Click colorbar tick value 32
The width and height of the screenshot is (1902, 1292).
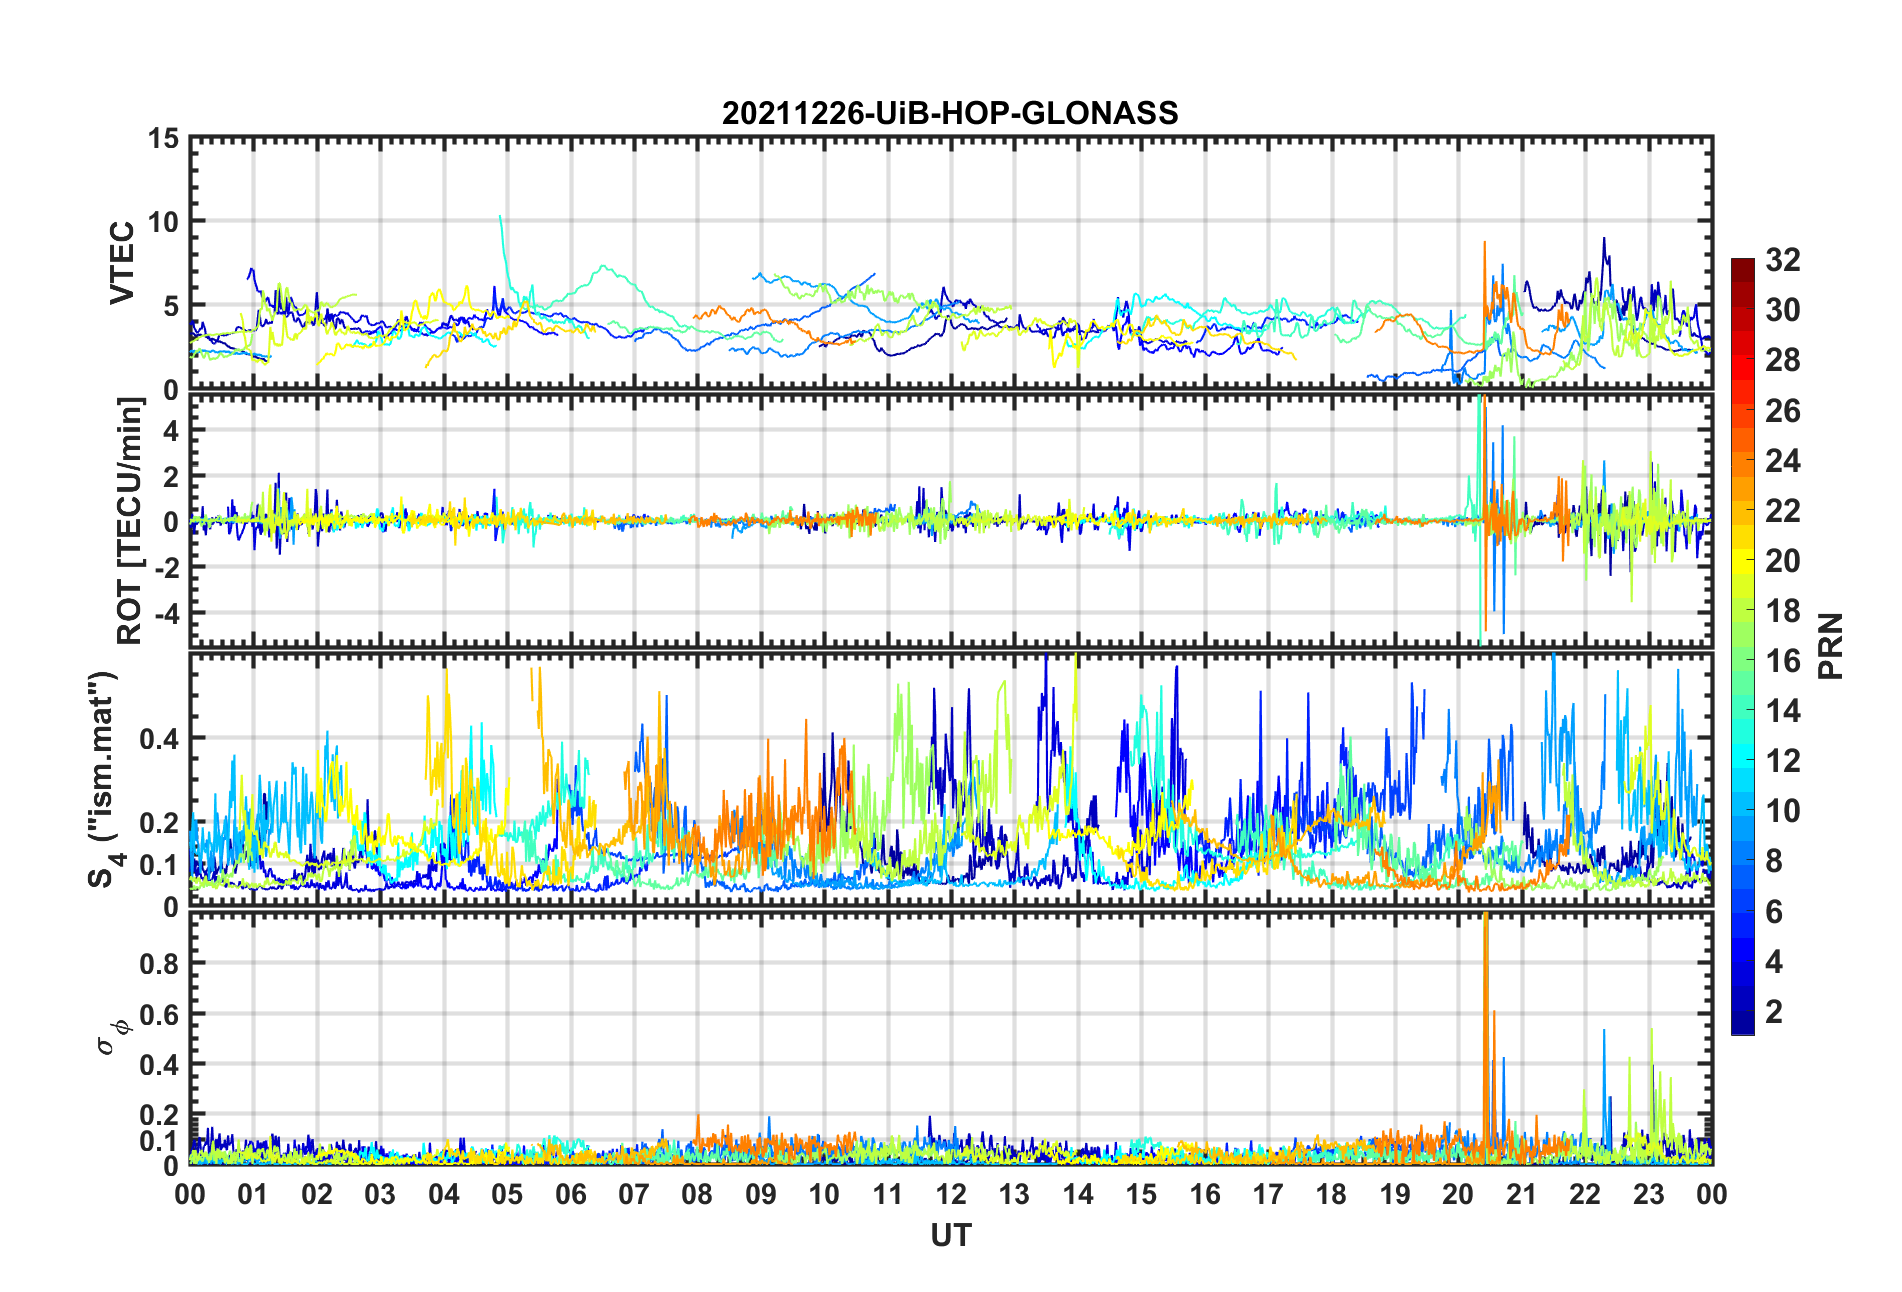click(1782, 260)
